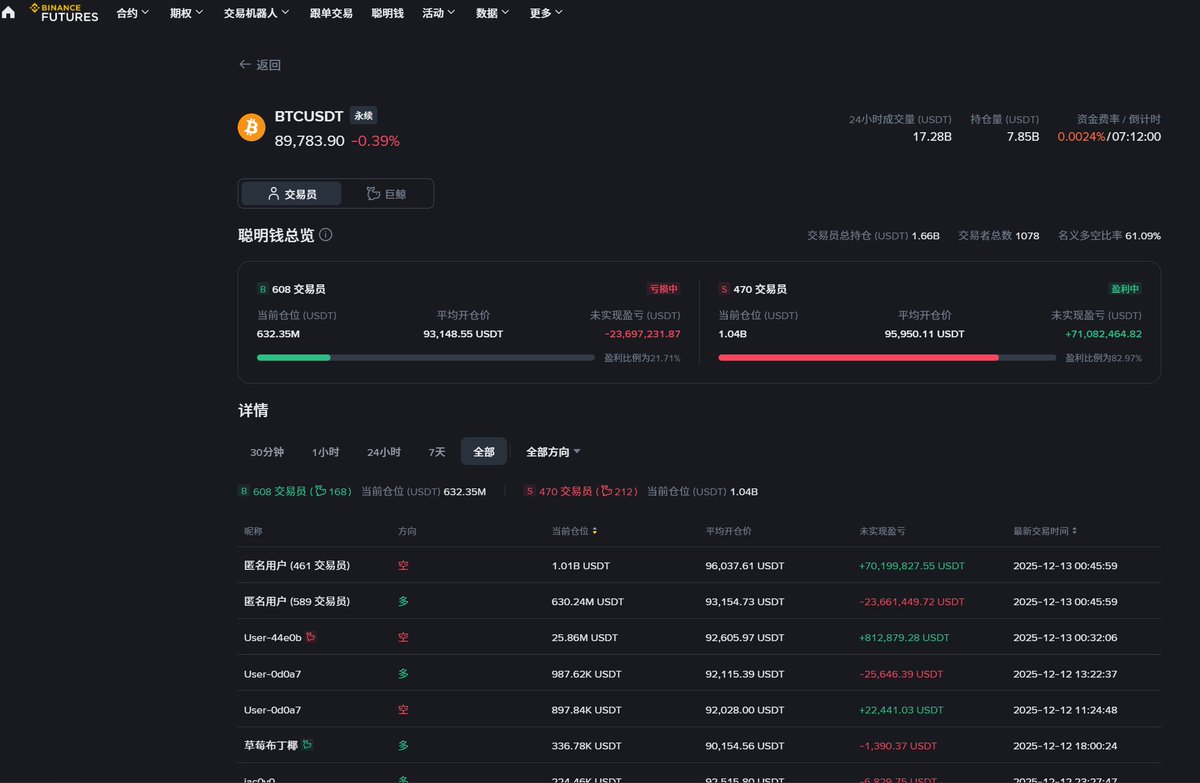Click the green whale icon beside 草莓布丁椰

click(308, 745)
